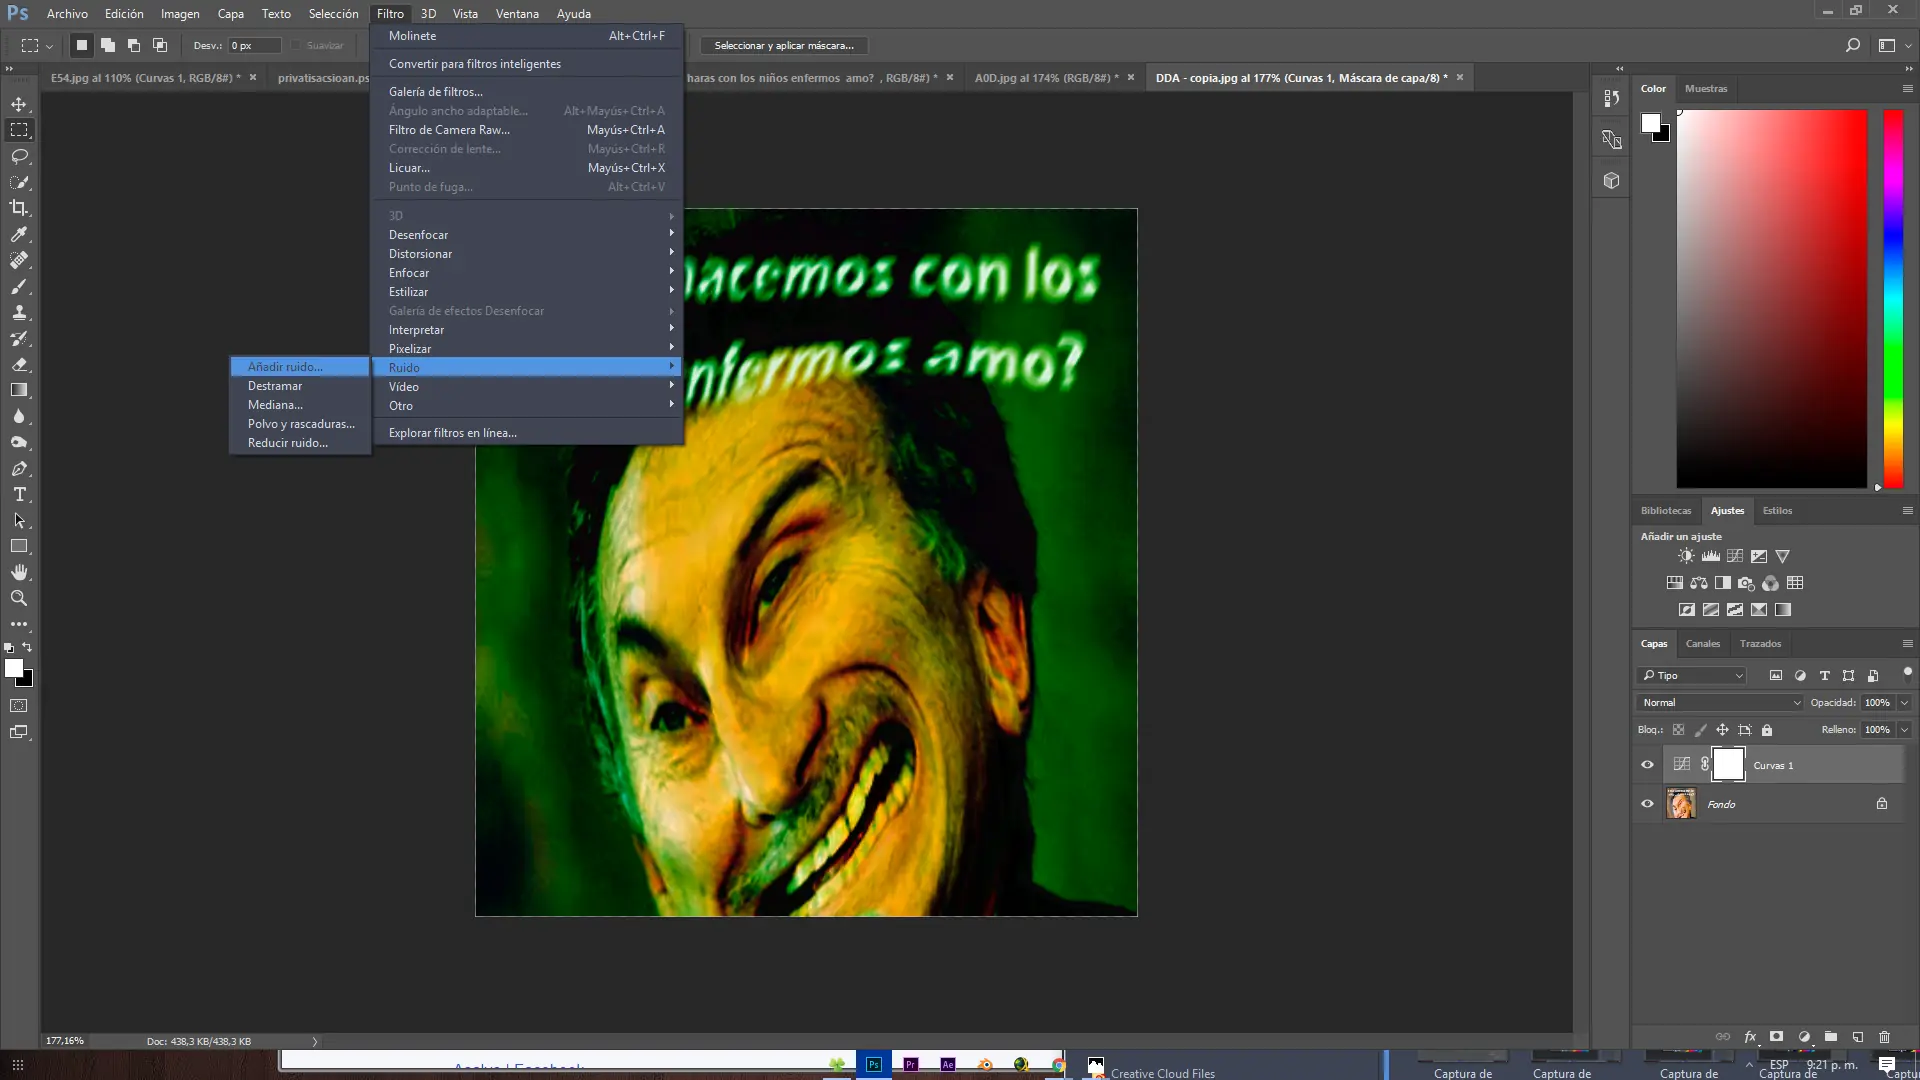This screenshot has height=1080, width=1920.
Task: Hide the Curves 1 layer
Action: [x=1647, y=765]
